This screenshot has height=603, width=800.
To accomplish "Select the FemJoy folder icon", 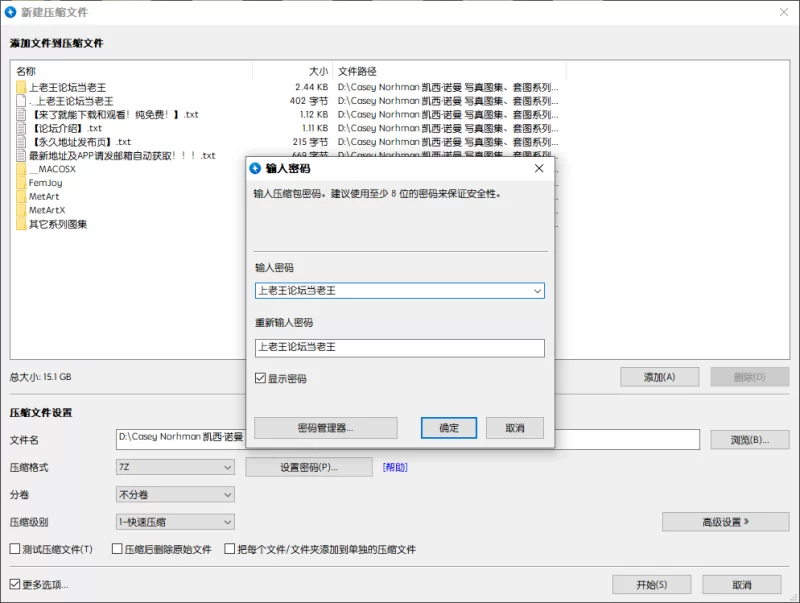I will (x=20, y=183).
